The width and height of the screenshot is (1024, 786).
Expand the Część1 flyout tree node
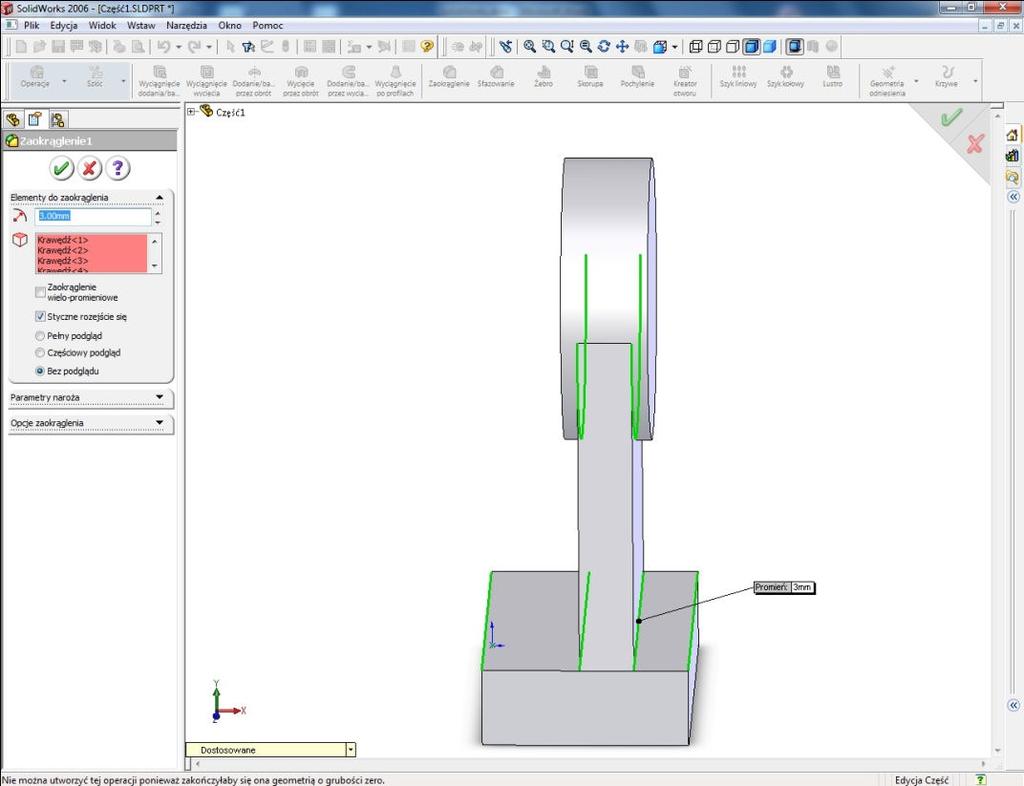coord(191,112)
